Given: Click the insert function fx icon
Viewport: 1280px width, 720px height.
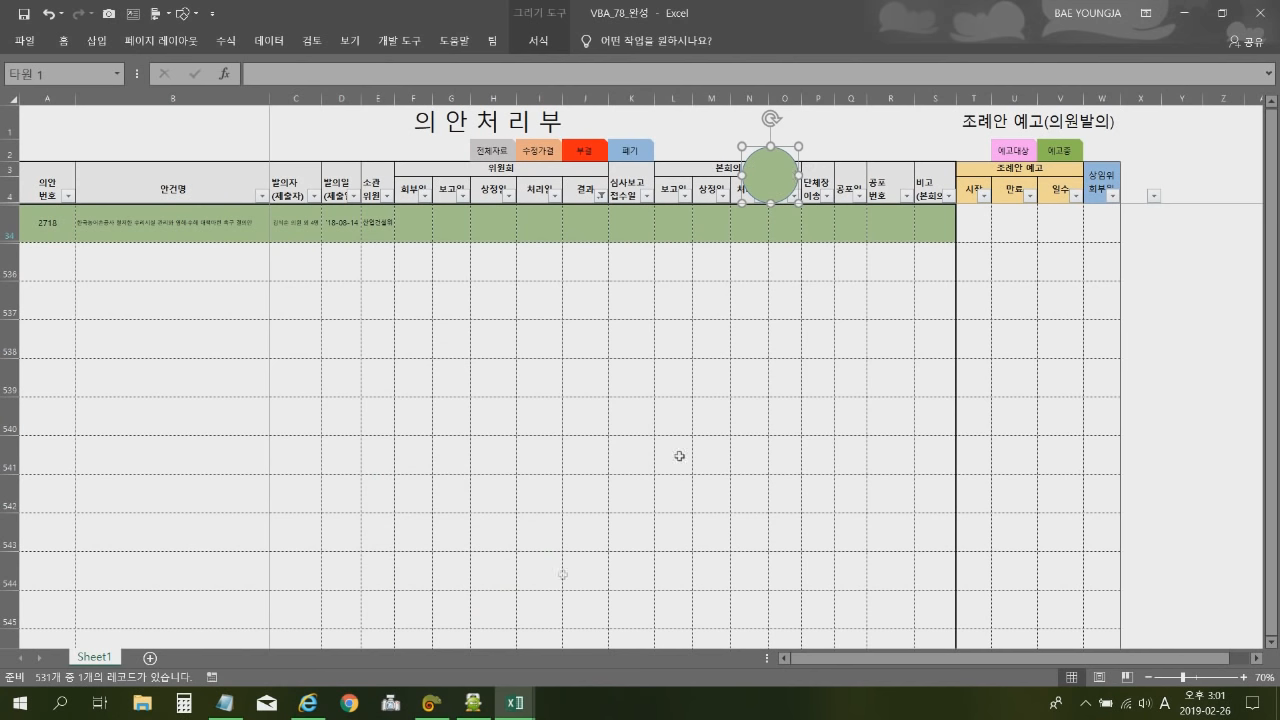Looking at the screenshot, I should point(224,74).
